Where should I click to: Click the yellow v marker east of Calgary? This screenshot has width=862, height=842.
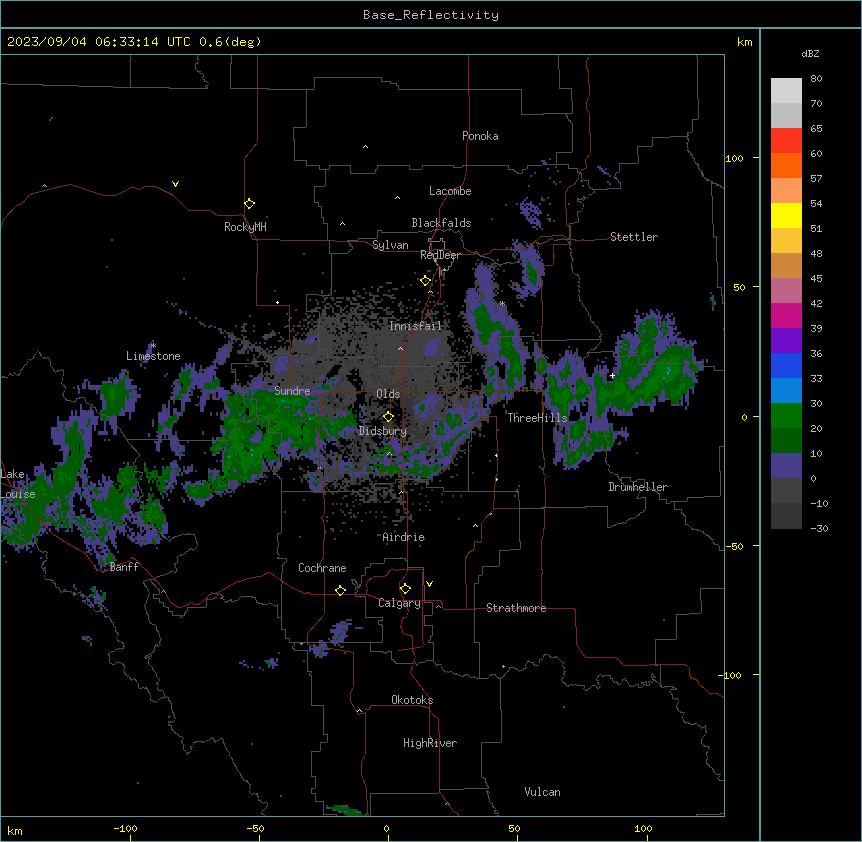pyautogui.click(x=429, y=584)
